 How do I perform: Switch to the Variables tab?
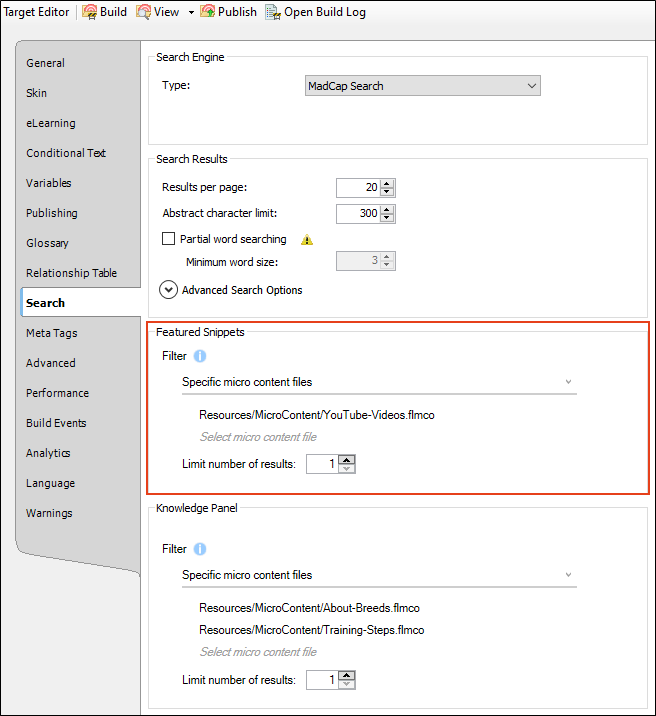tap(49, 183)
